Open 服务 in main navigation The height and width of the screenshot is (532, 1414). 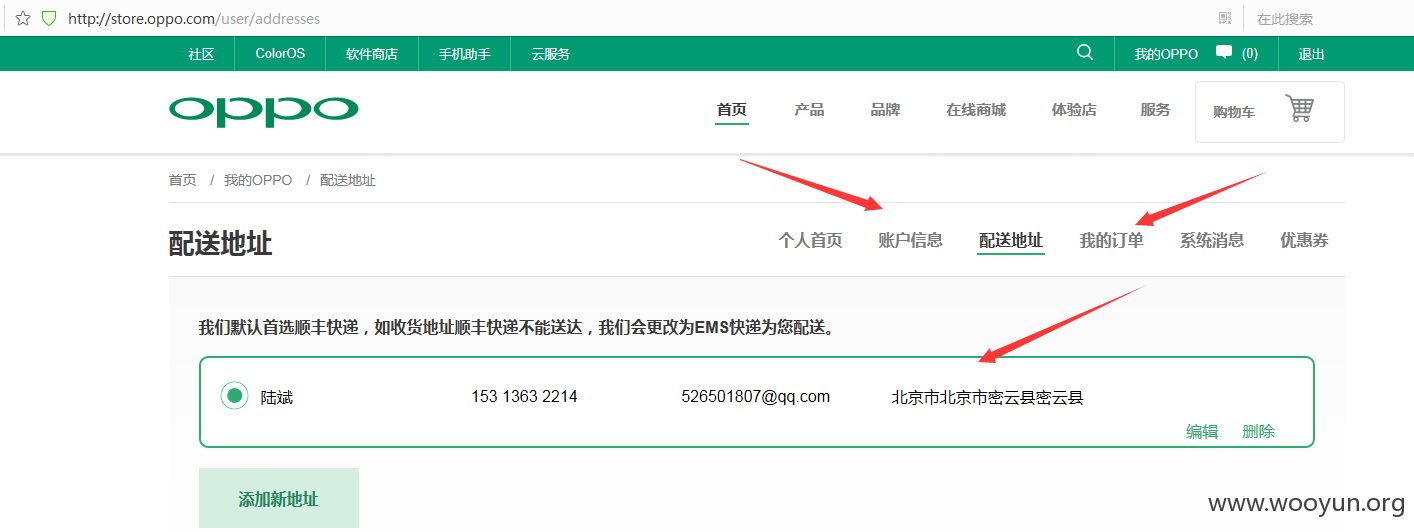click(x=1155, y=110)
